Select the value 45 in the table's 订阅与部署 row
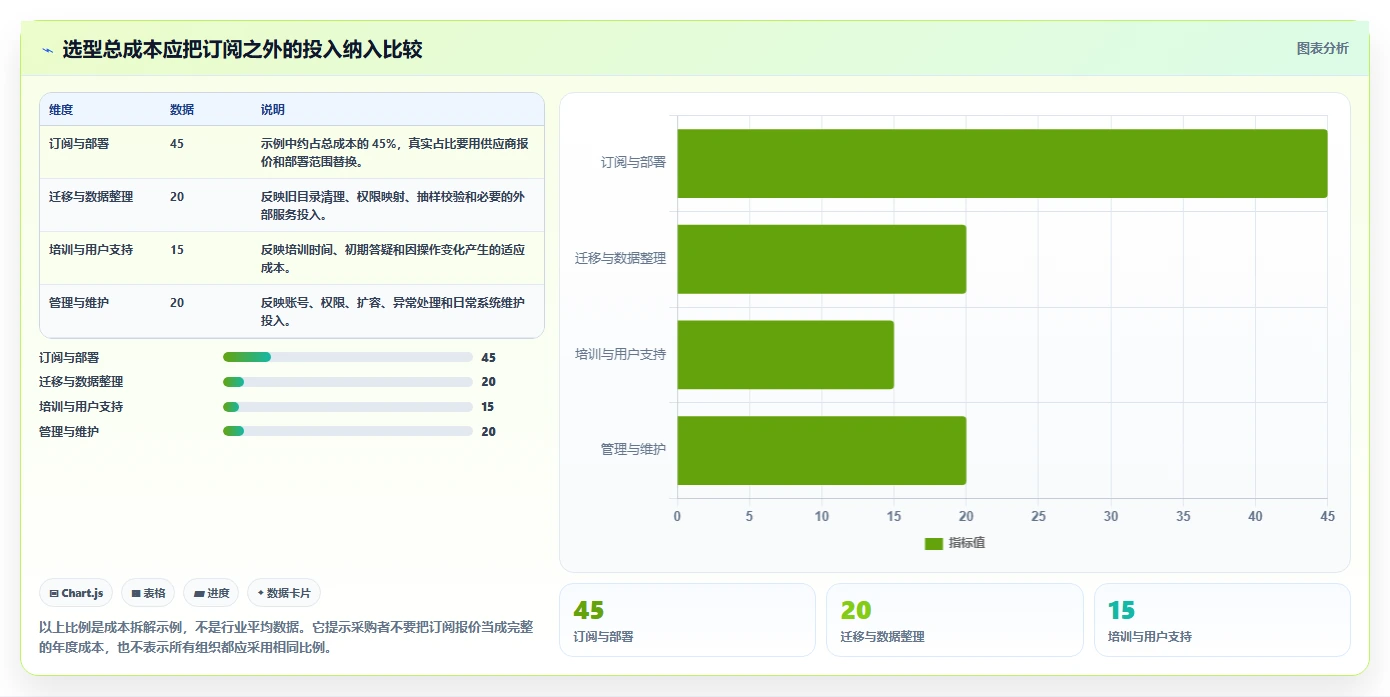This screenshot has height=697, width=1390. 177,144
